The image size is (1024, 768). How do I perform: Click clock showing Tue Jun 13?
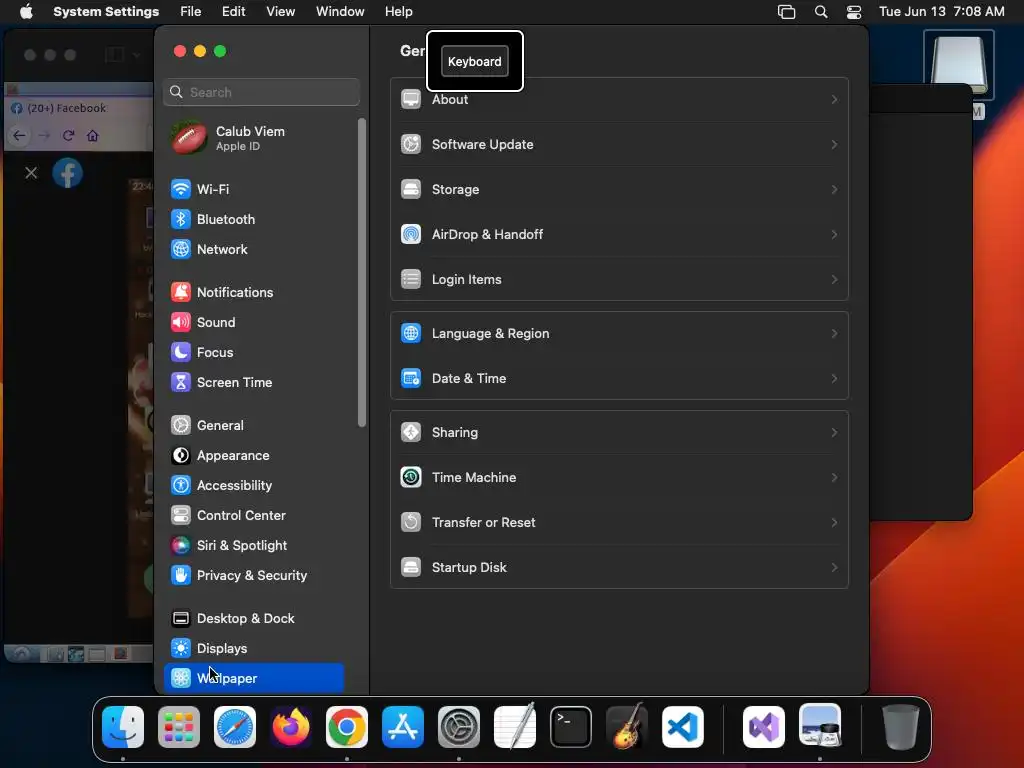coord(941,12)
